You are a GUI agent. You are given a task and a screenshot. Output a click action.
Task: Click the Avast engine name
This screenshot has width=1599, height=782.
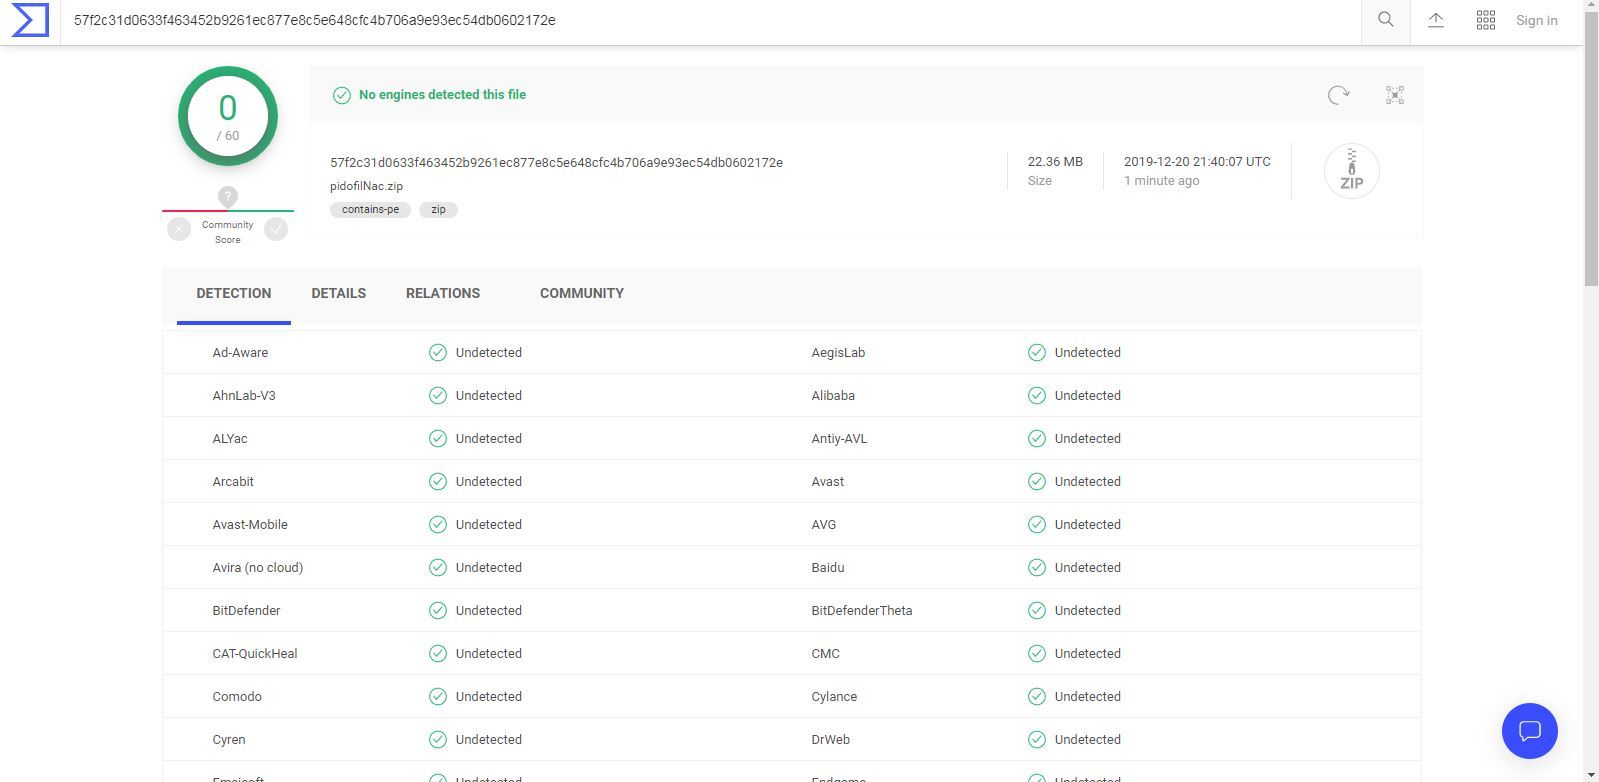(x=828, y=482)
